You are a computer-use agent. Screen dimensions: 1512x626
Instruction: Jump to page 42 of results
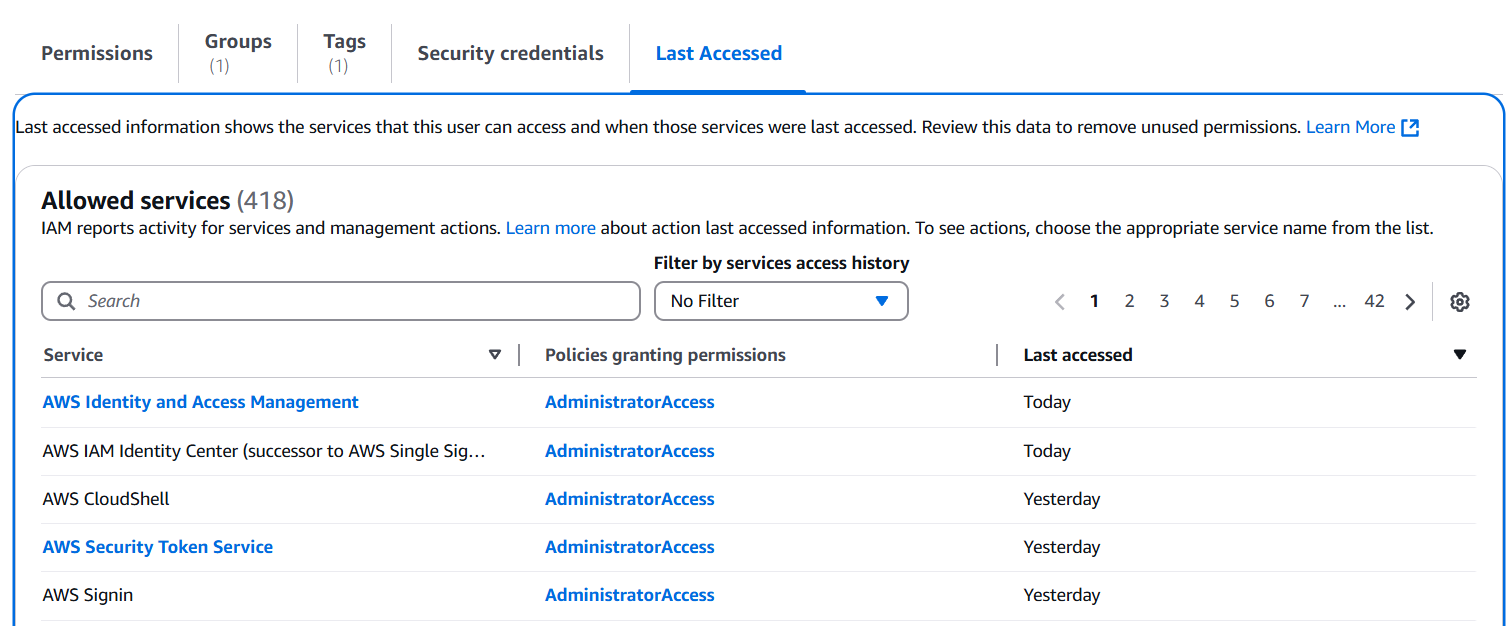pos(1374,302)
